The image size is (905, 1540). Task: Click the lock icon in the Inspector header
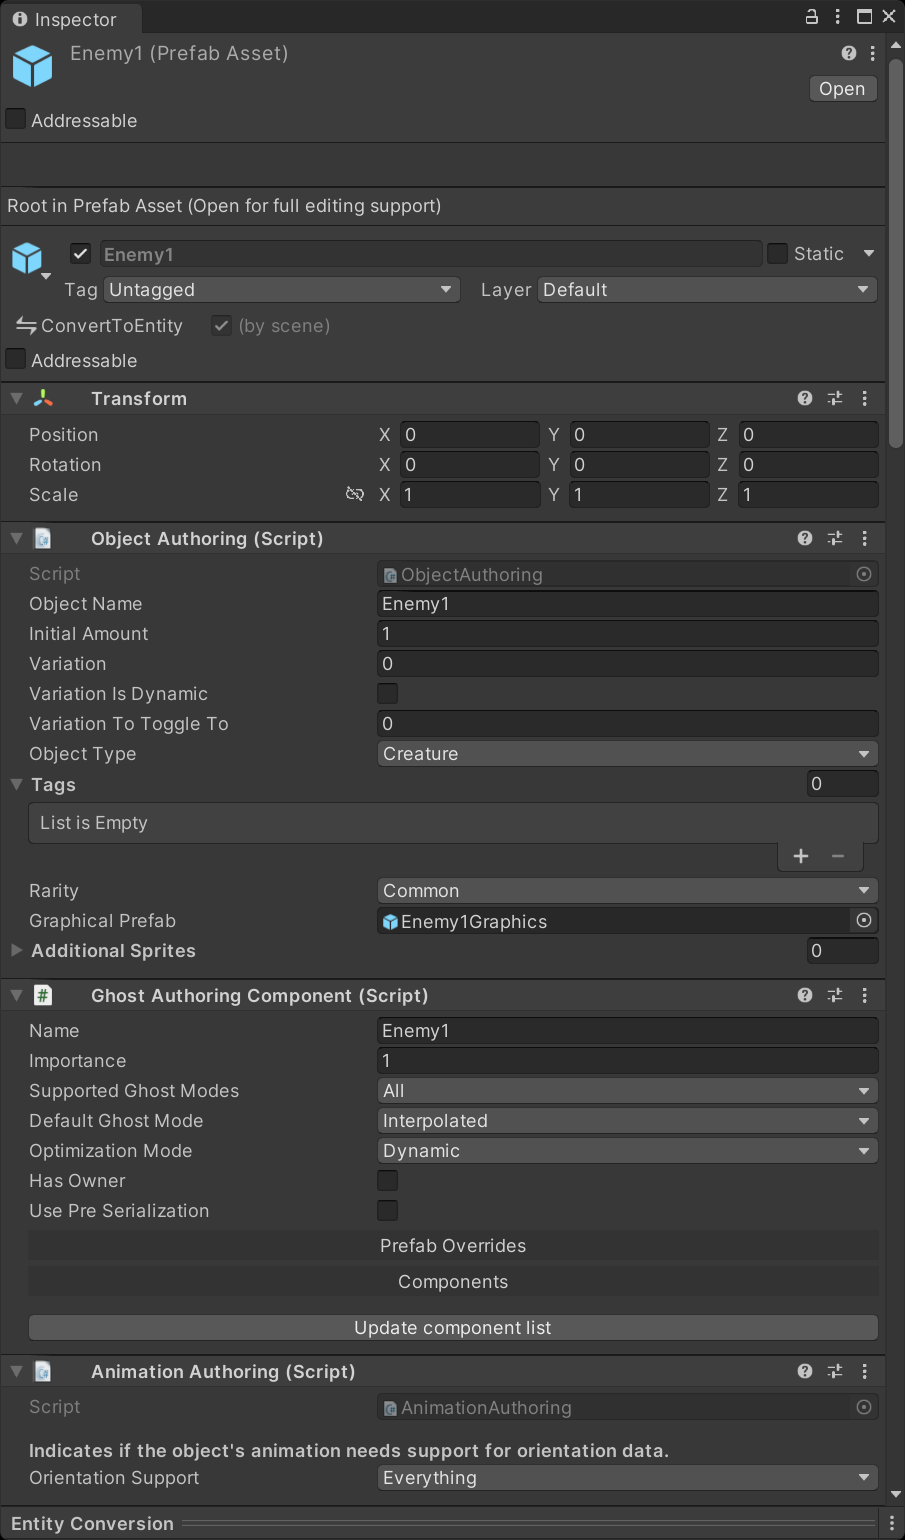[x=812, y=17]
